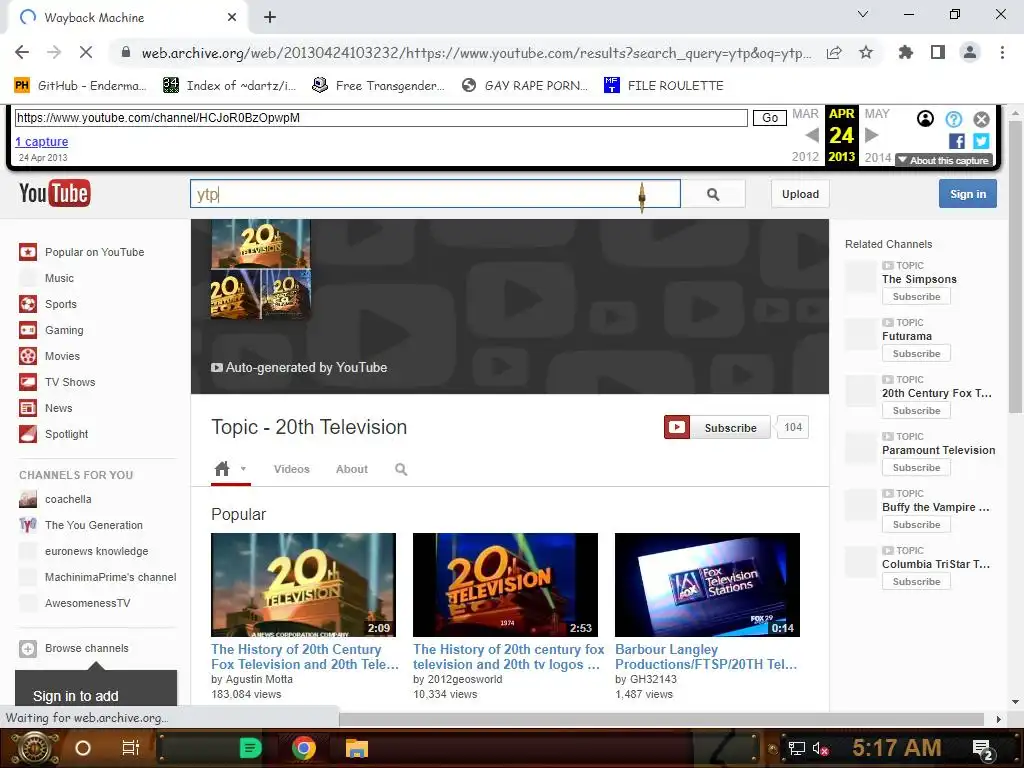Open The You Generation channel
Viewport: 1024px width, 768px height.
[x=93, y=525]
